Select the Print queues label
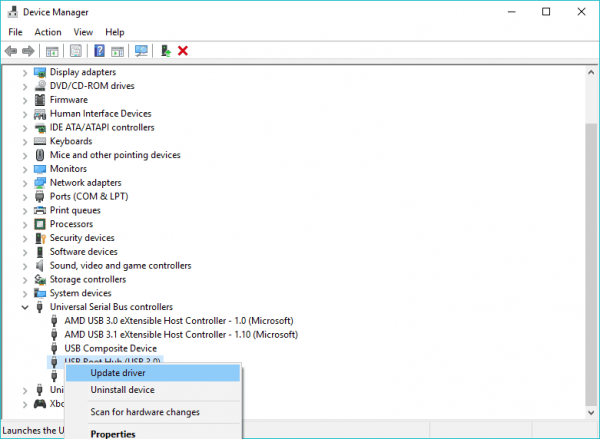Viewport: 600px width, 439px height. pos(75,211)
